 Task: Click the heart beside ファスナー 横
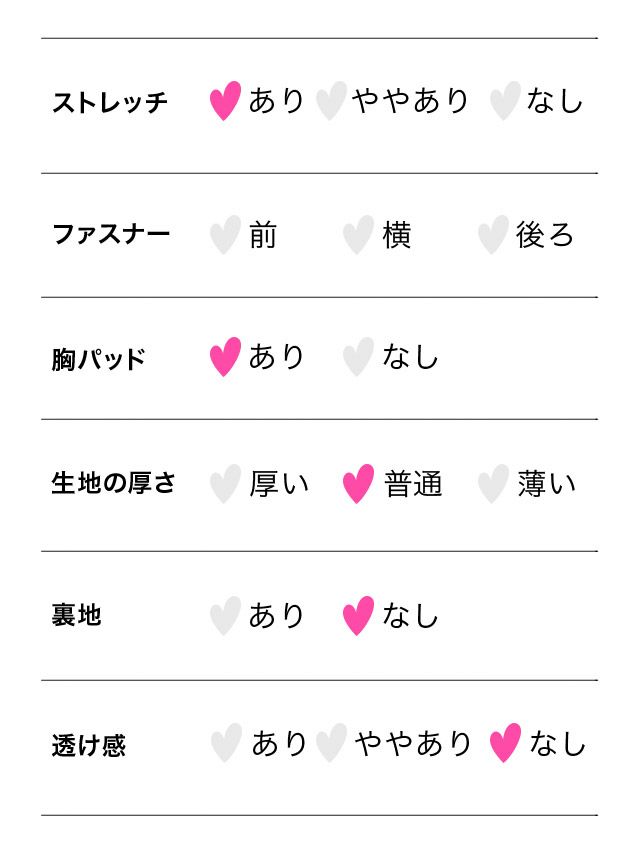tap(358, 235)
